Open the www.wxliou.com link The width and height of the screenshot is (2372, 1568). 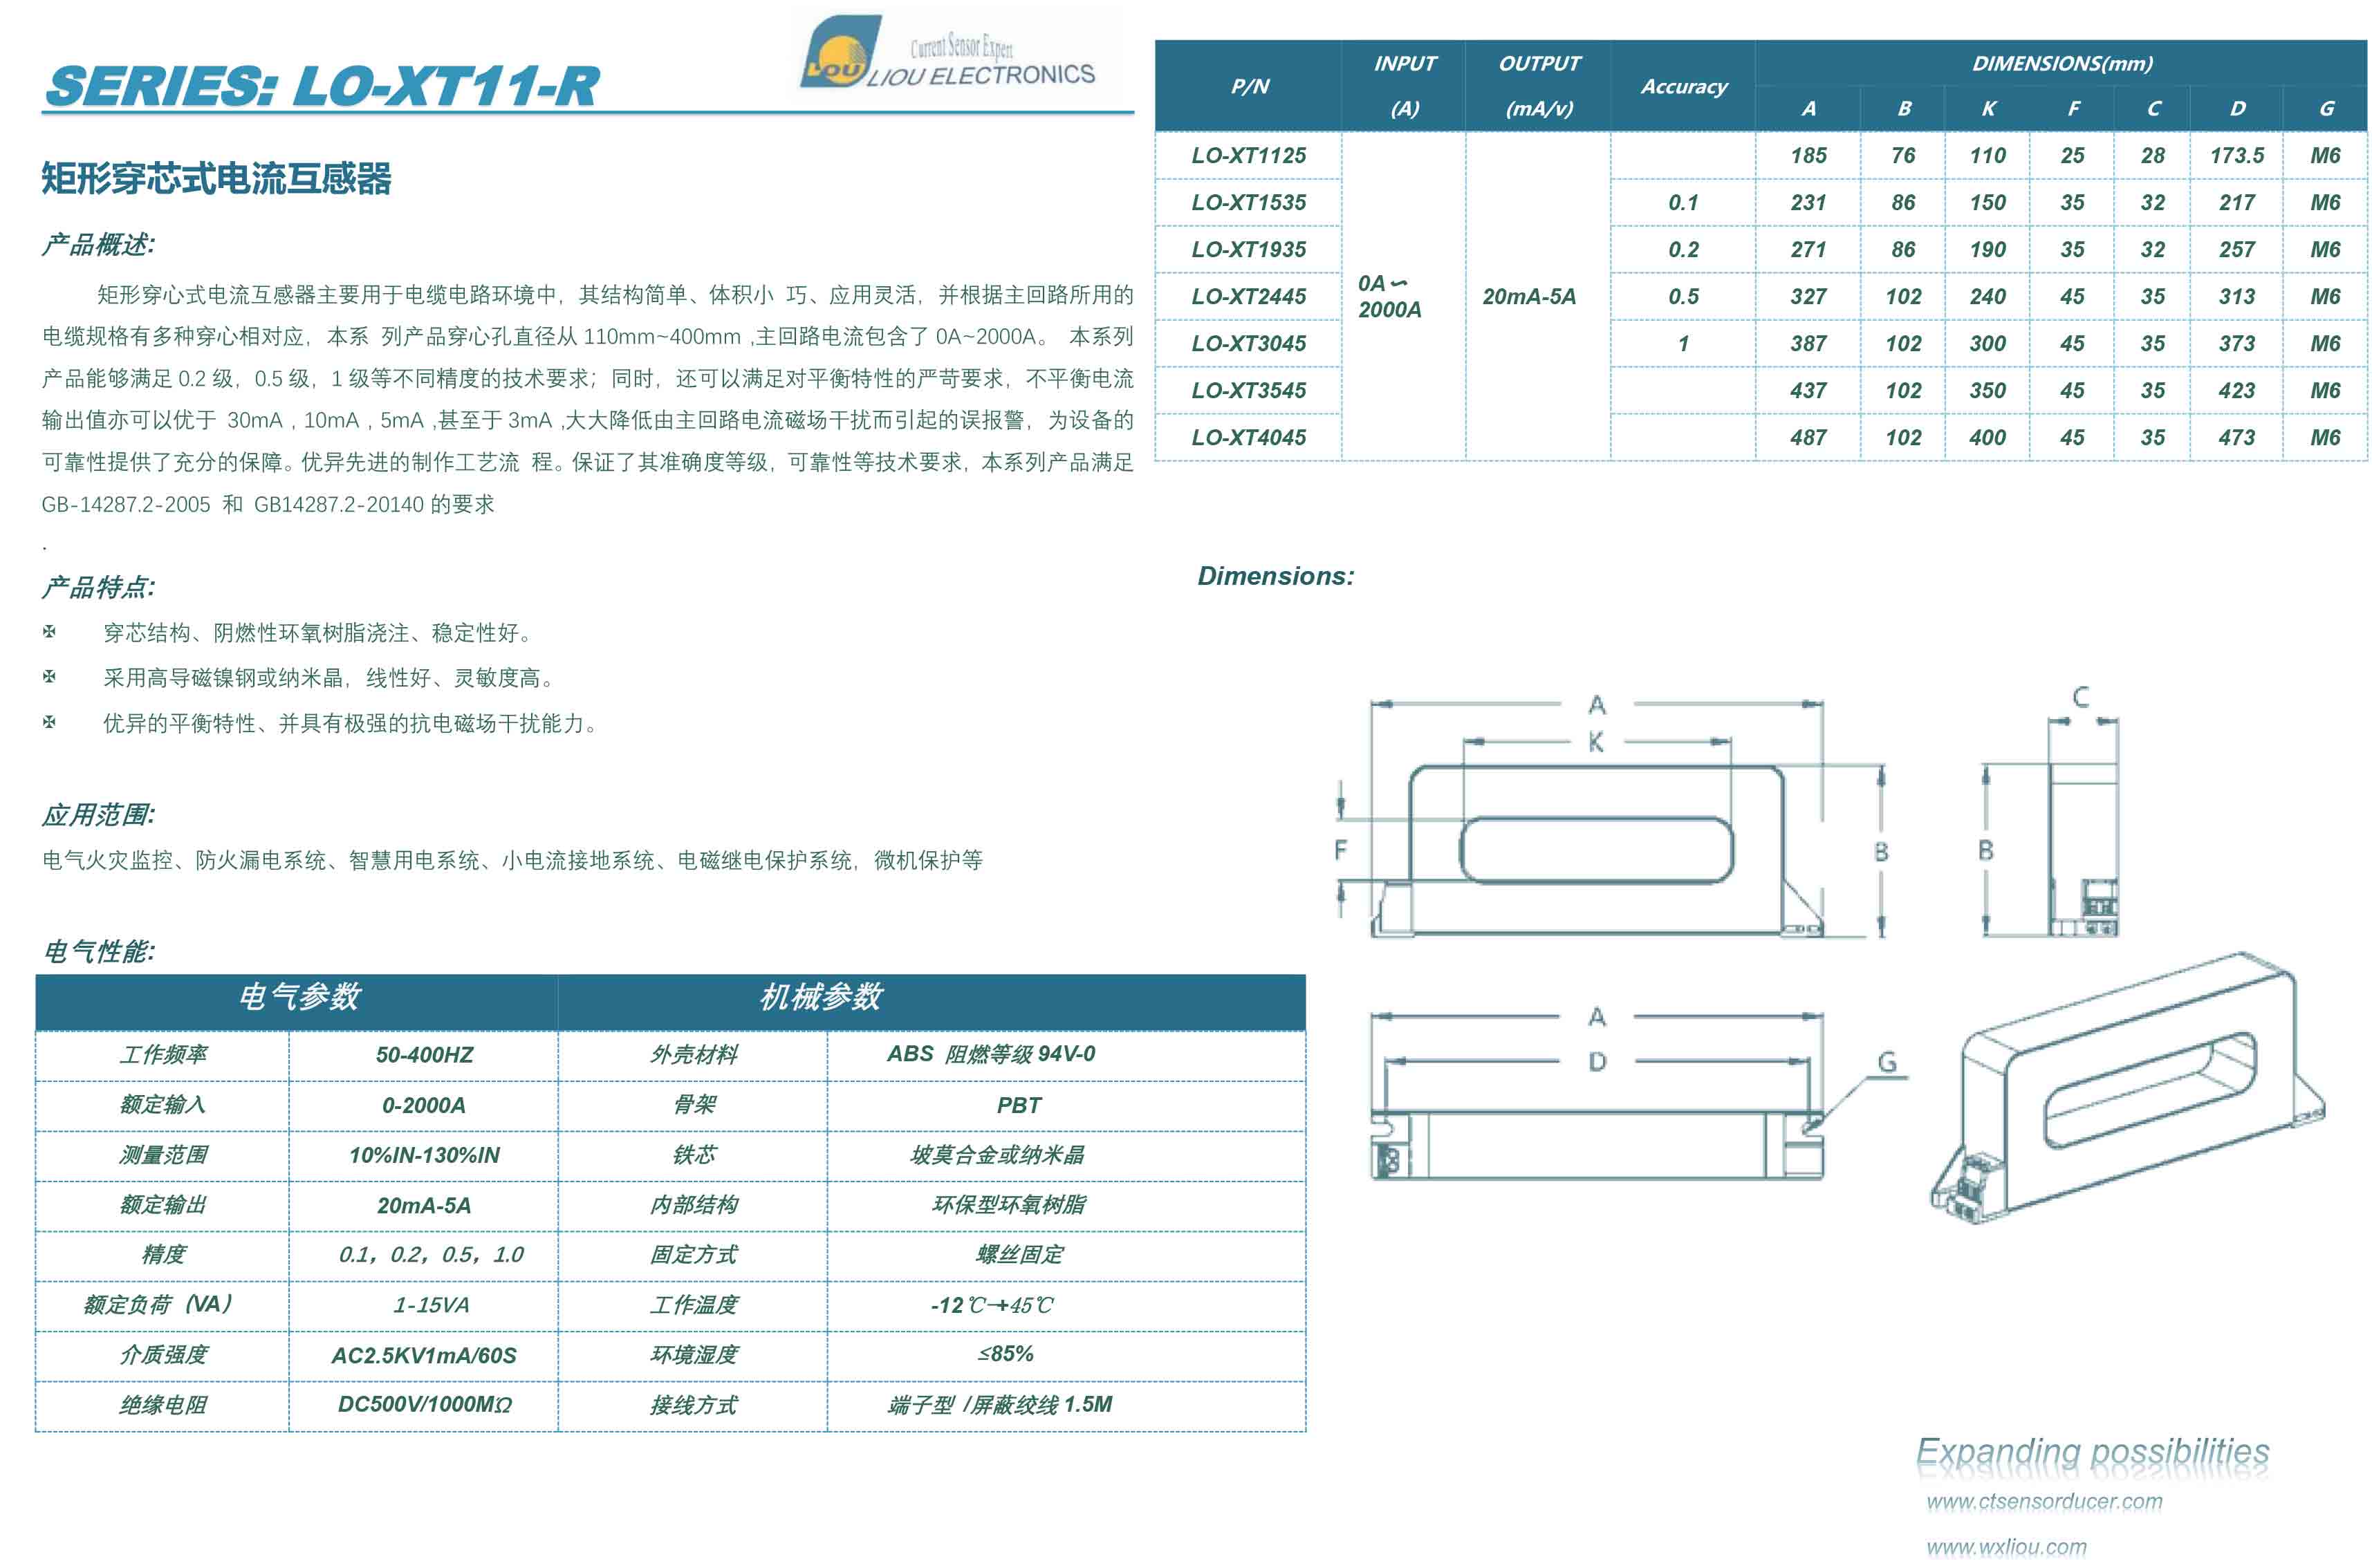2006,1546
